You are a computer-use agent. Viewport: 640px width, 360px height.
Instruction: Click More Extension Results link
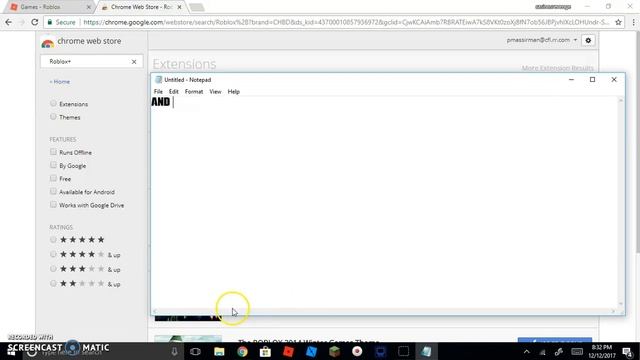pos(558,68)
